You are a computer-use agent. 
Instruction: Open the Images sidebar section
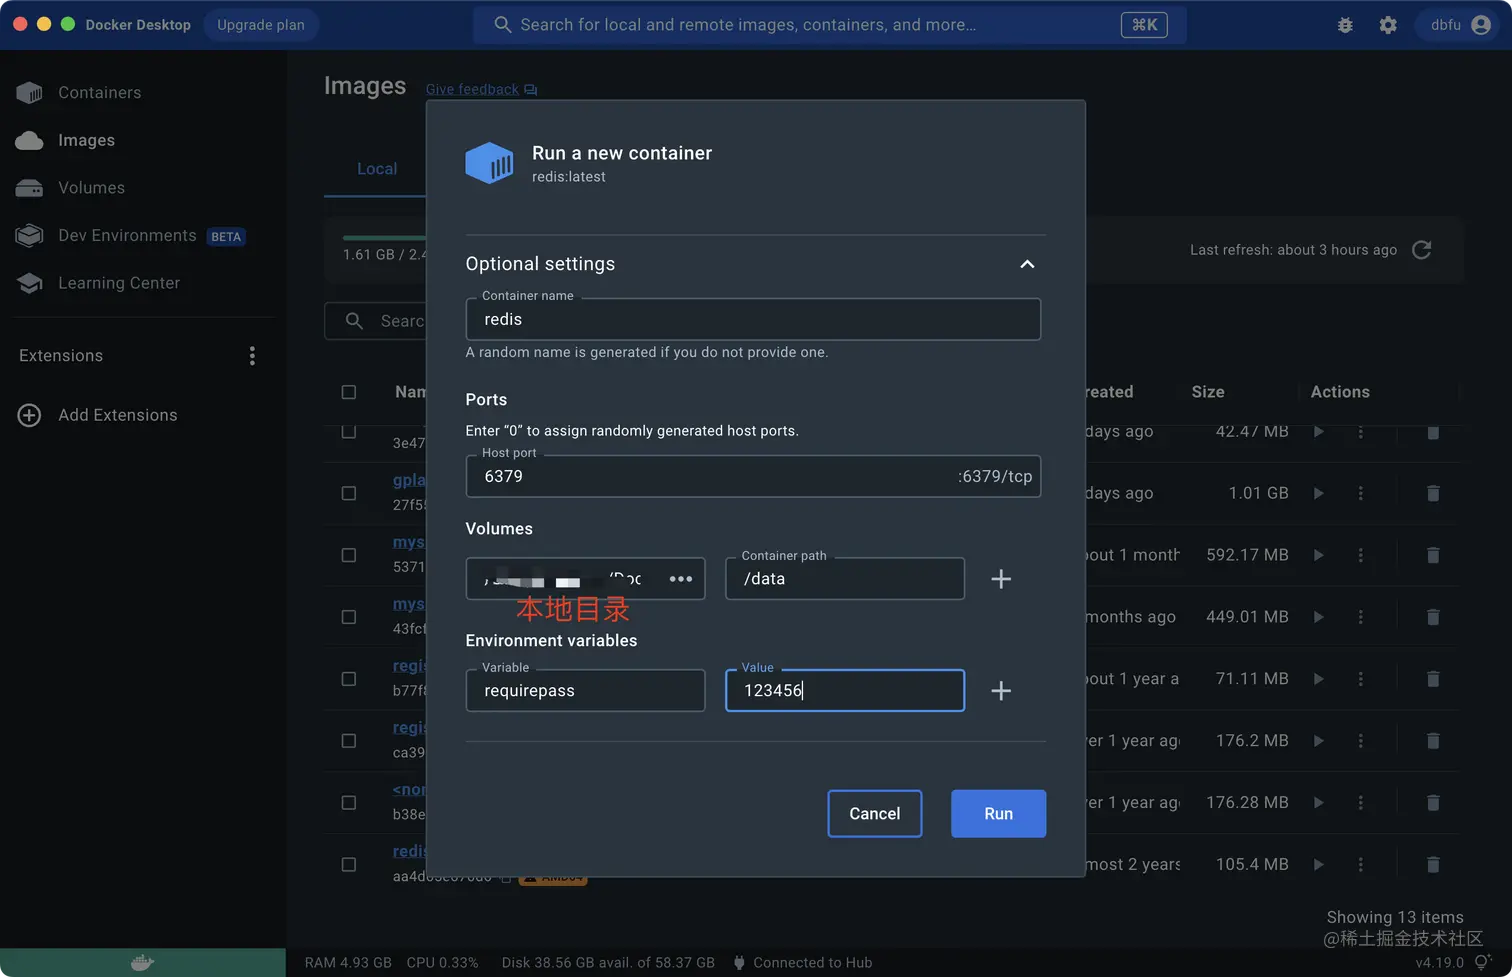tap(86, 140)
